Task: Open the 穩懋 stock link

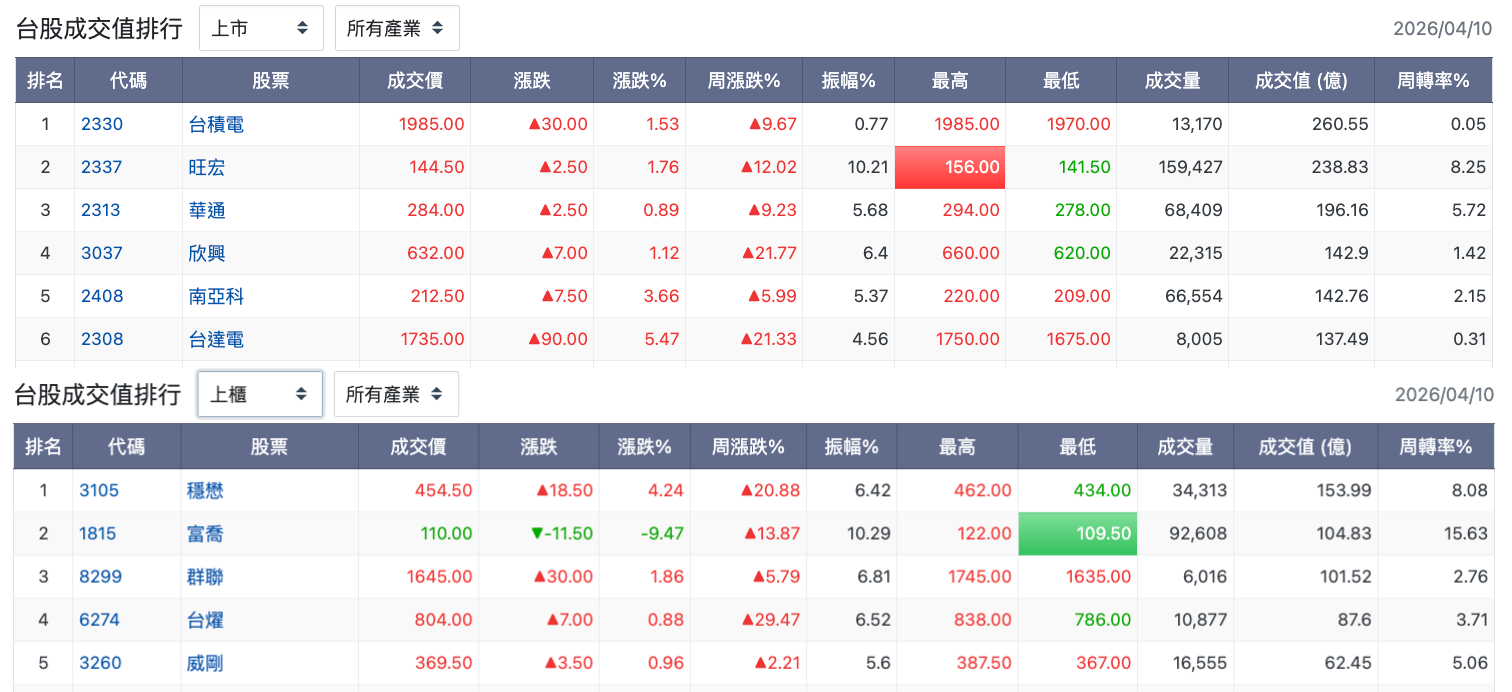Action: pyautogui.click(x=205, y=490)
